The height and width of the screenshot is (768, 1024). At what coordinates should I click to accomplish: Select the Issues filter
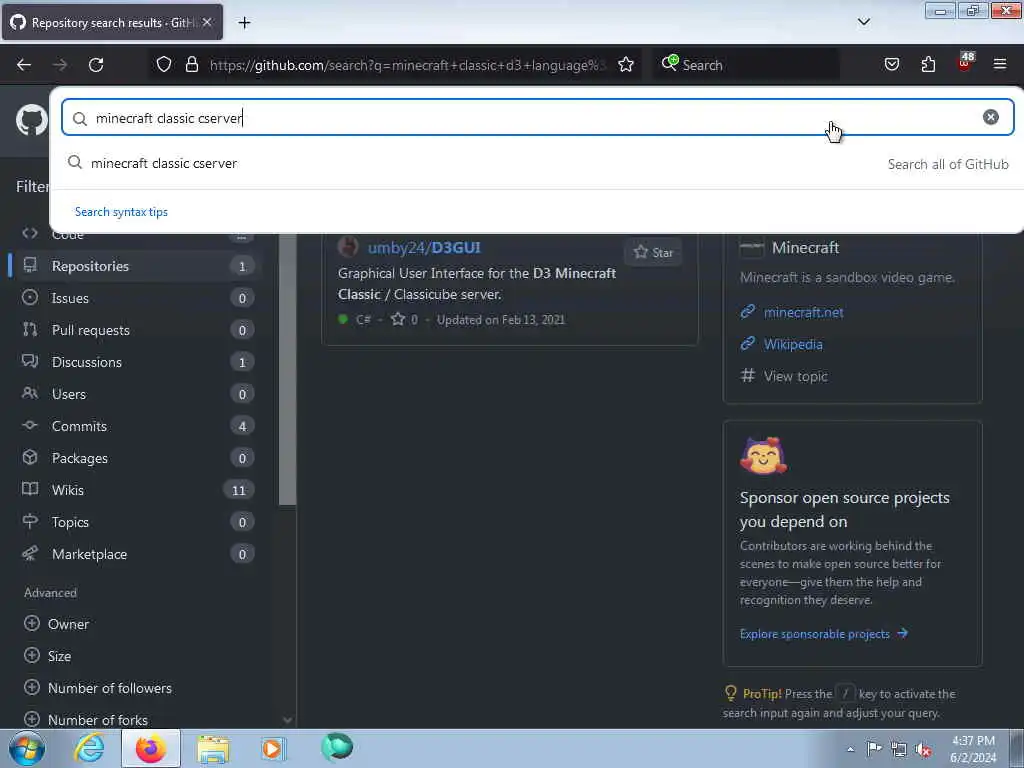(136, 298)
